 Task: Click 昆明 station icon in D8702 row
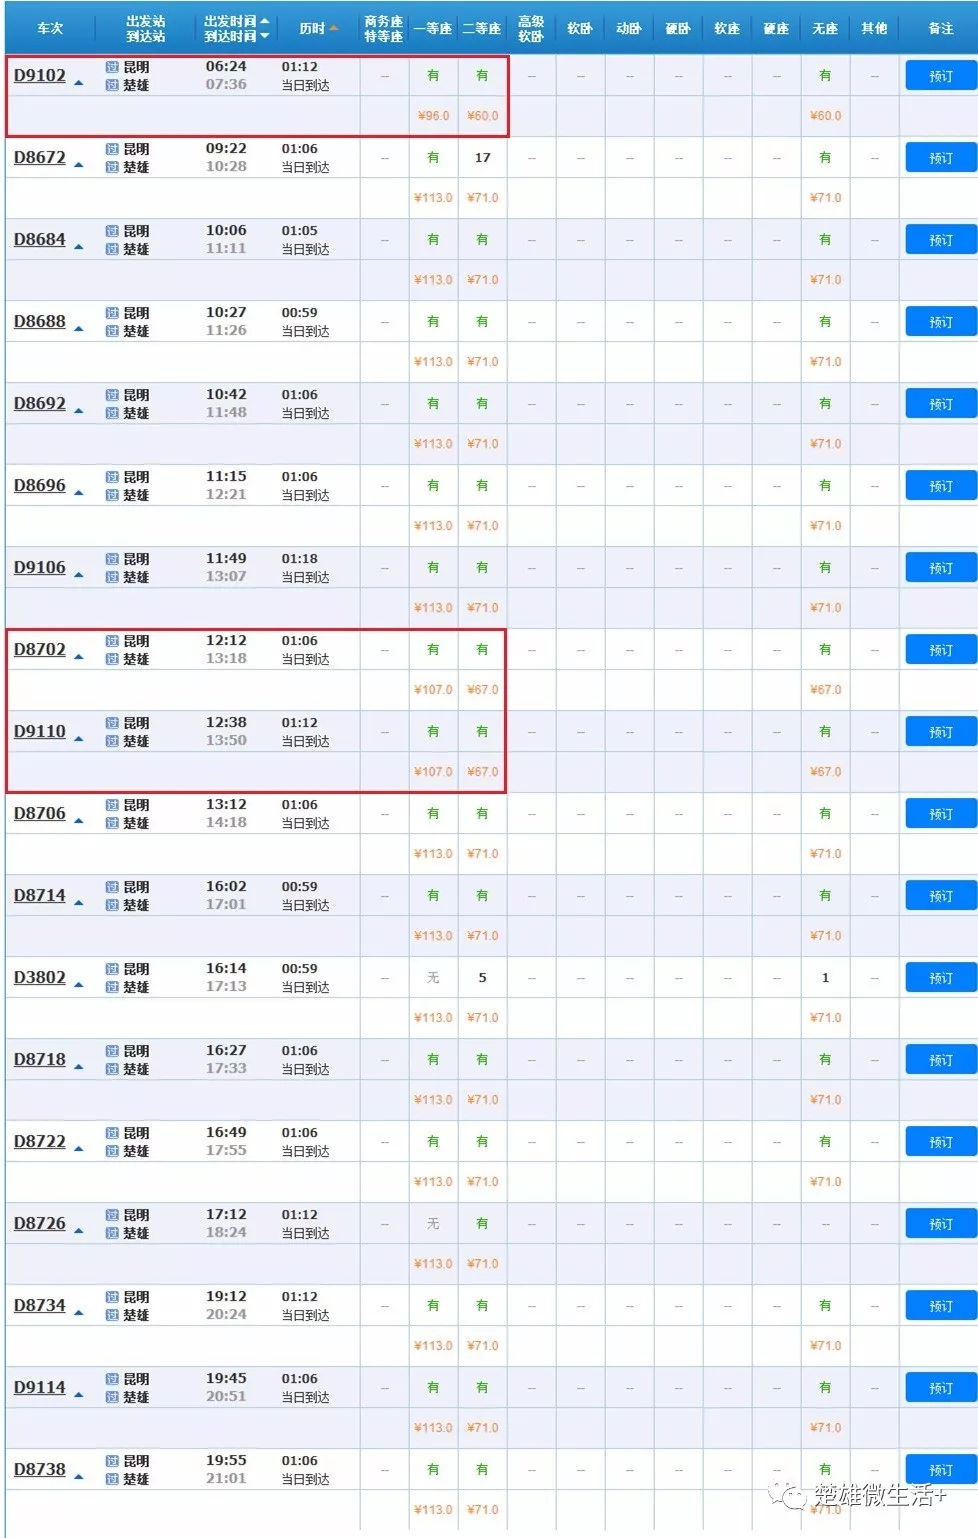pos(112,641)
